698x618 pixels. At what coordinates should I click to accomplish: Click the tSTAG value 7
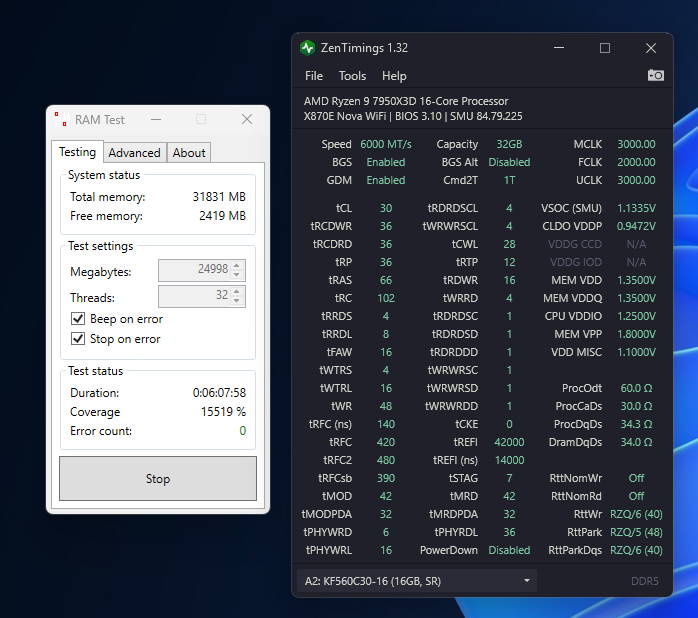coord(509,478)
